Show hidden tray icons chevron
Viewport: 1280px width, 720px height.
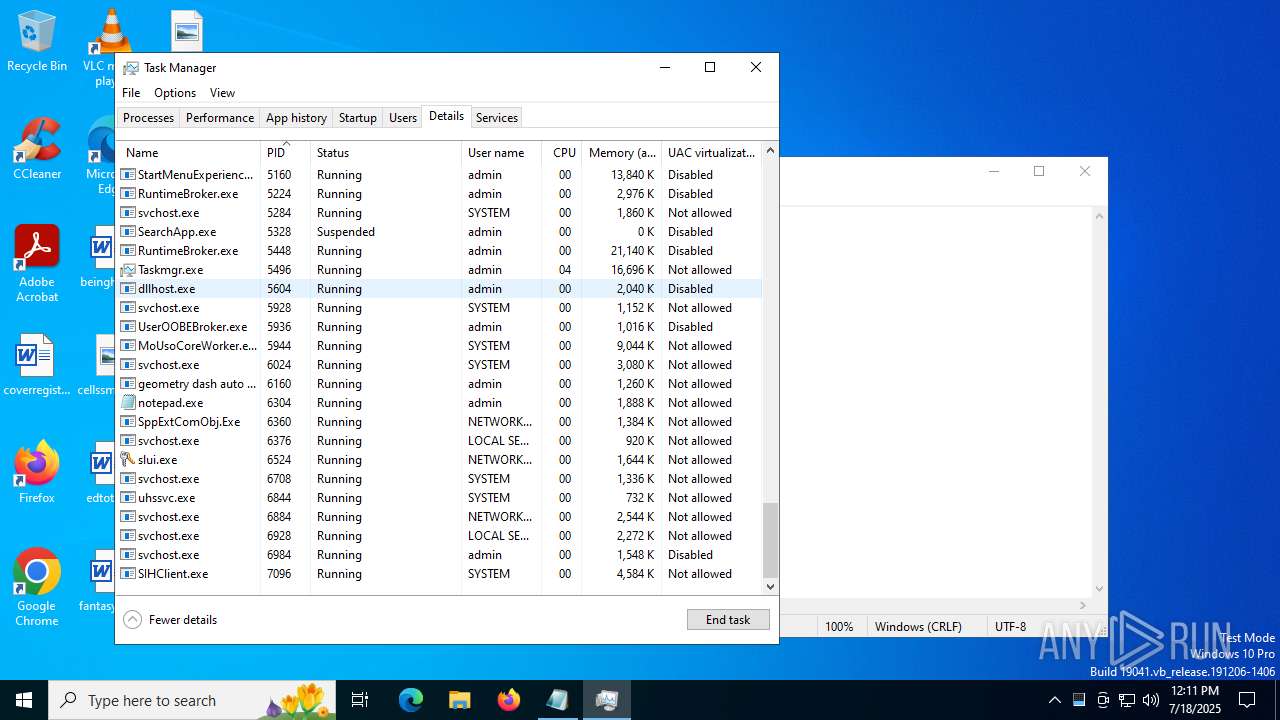pyautogui.click(x=1054, y=700)
